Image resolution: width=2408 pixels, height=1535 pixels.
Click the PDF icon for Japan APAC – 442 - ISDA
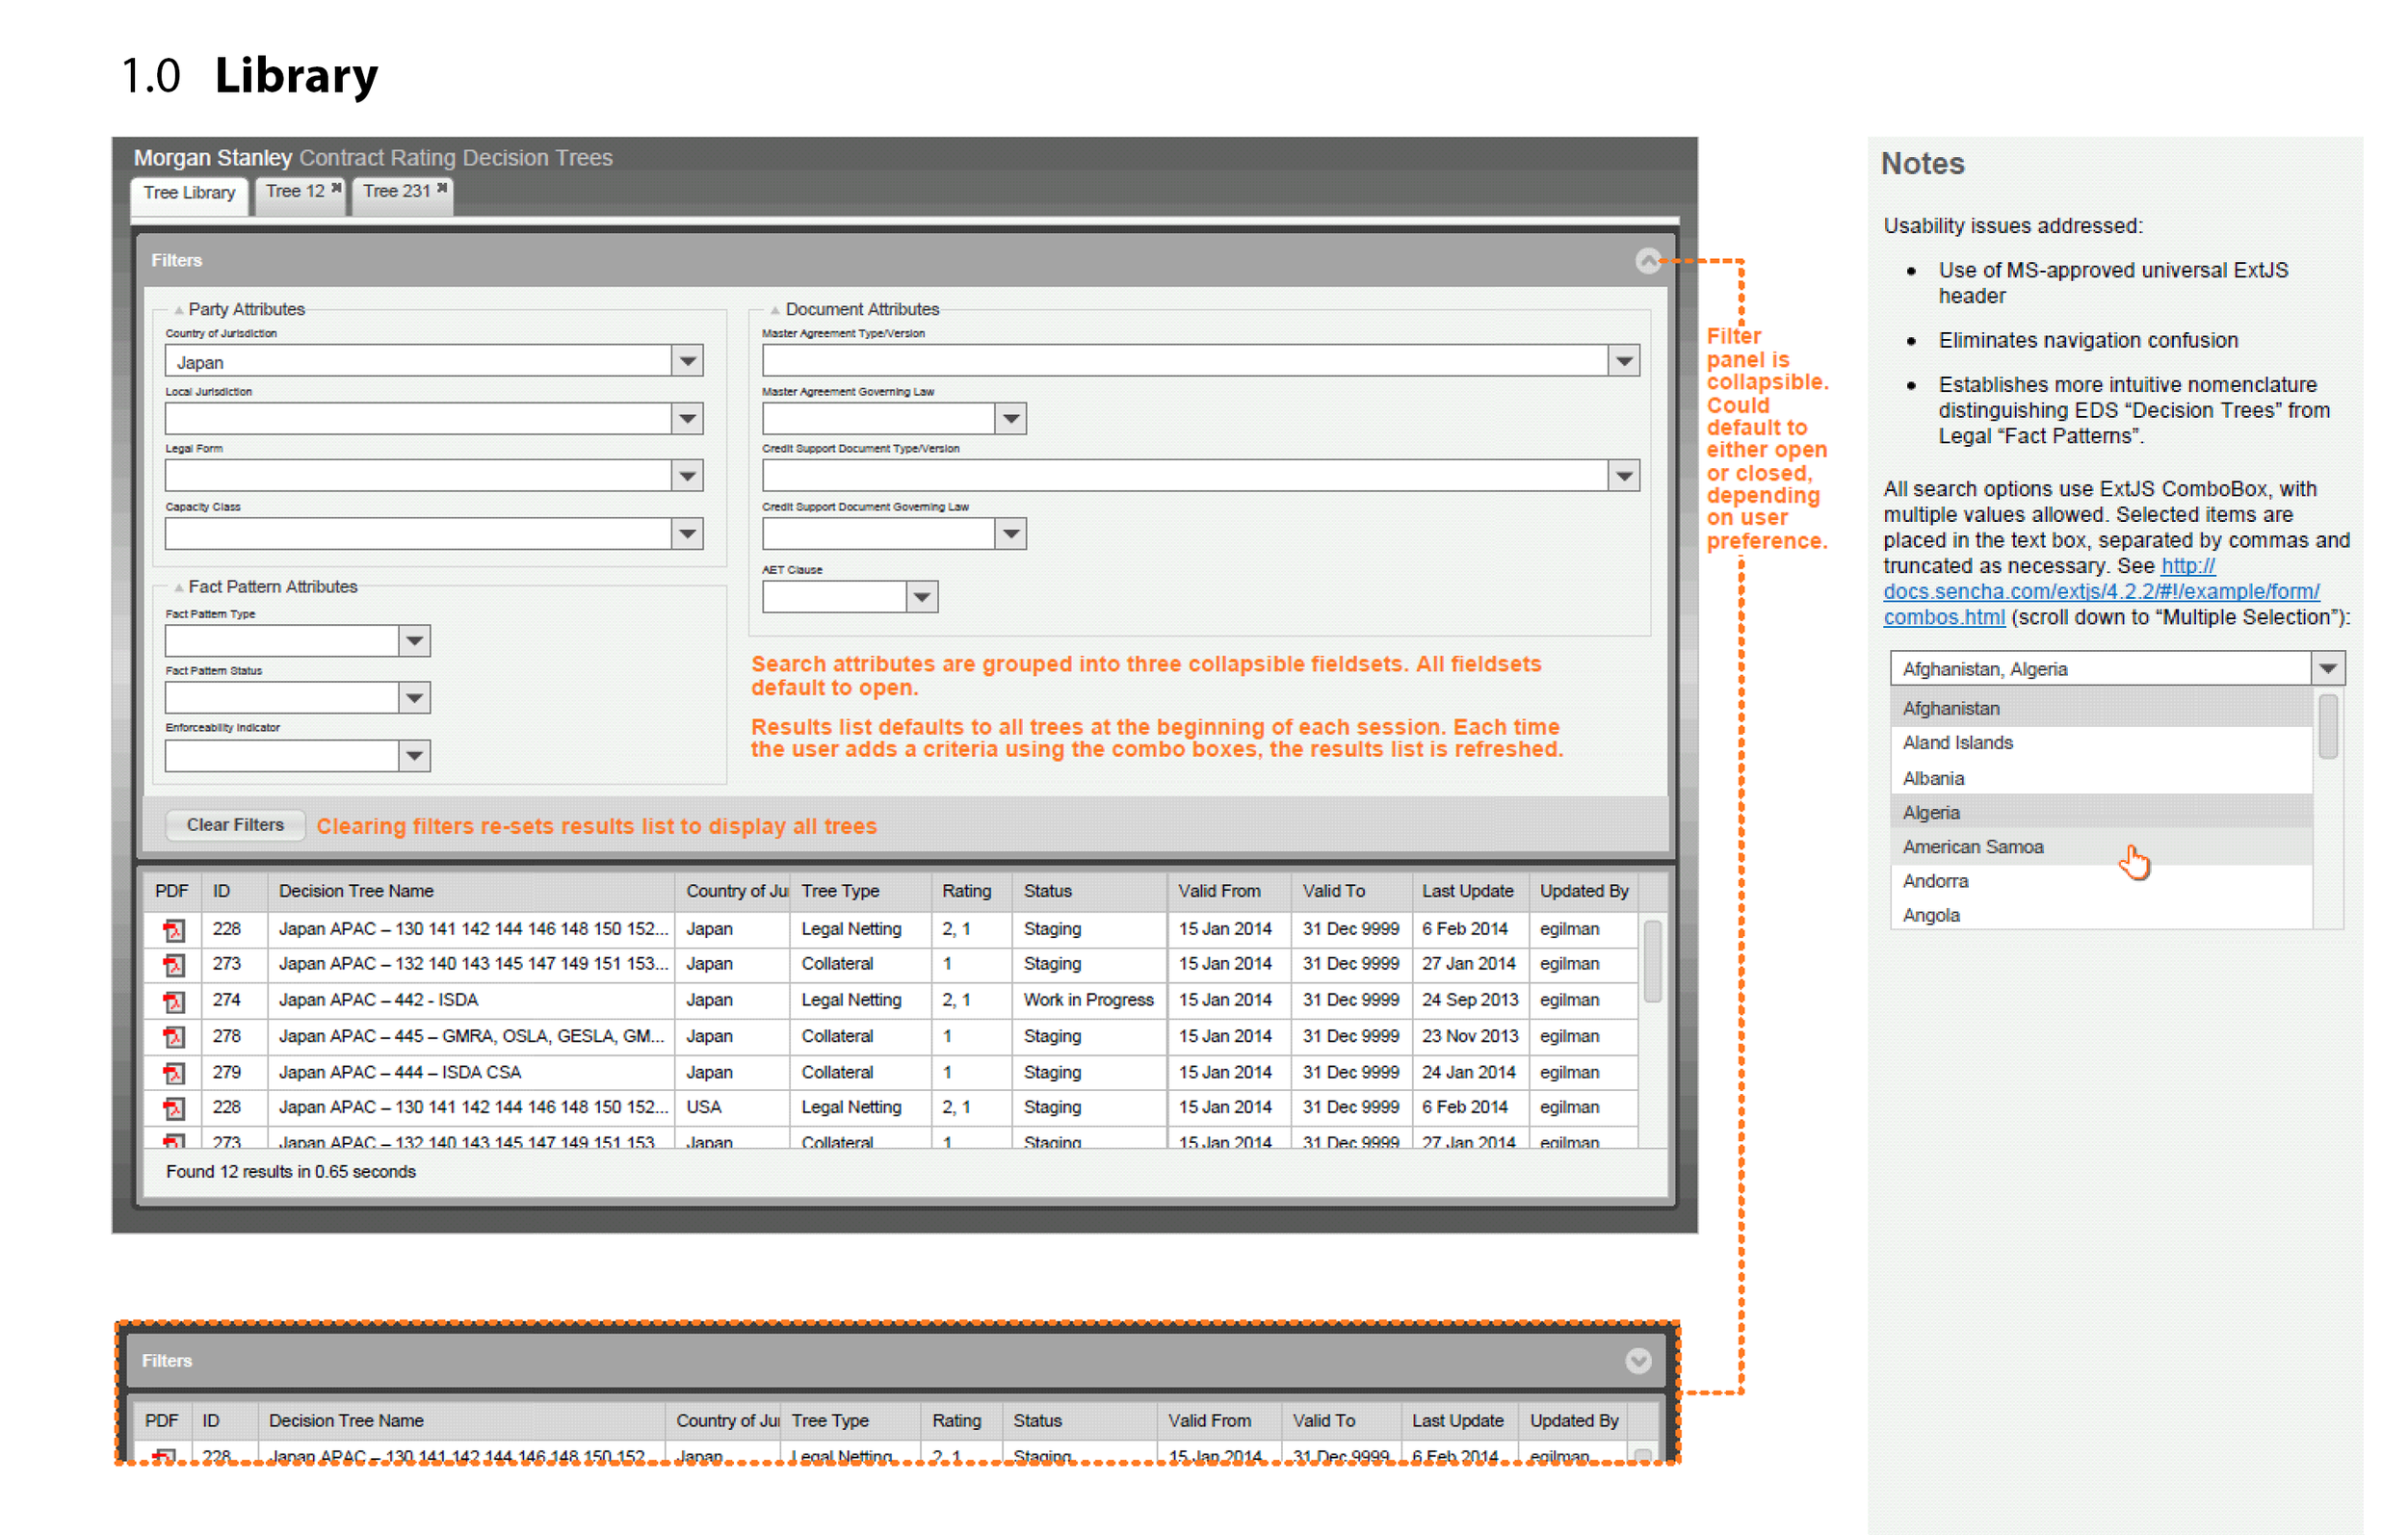pyautogui.click(x=175, y=999)
